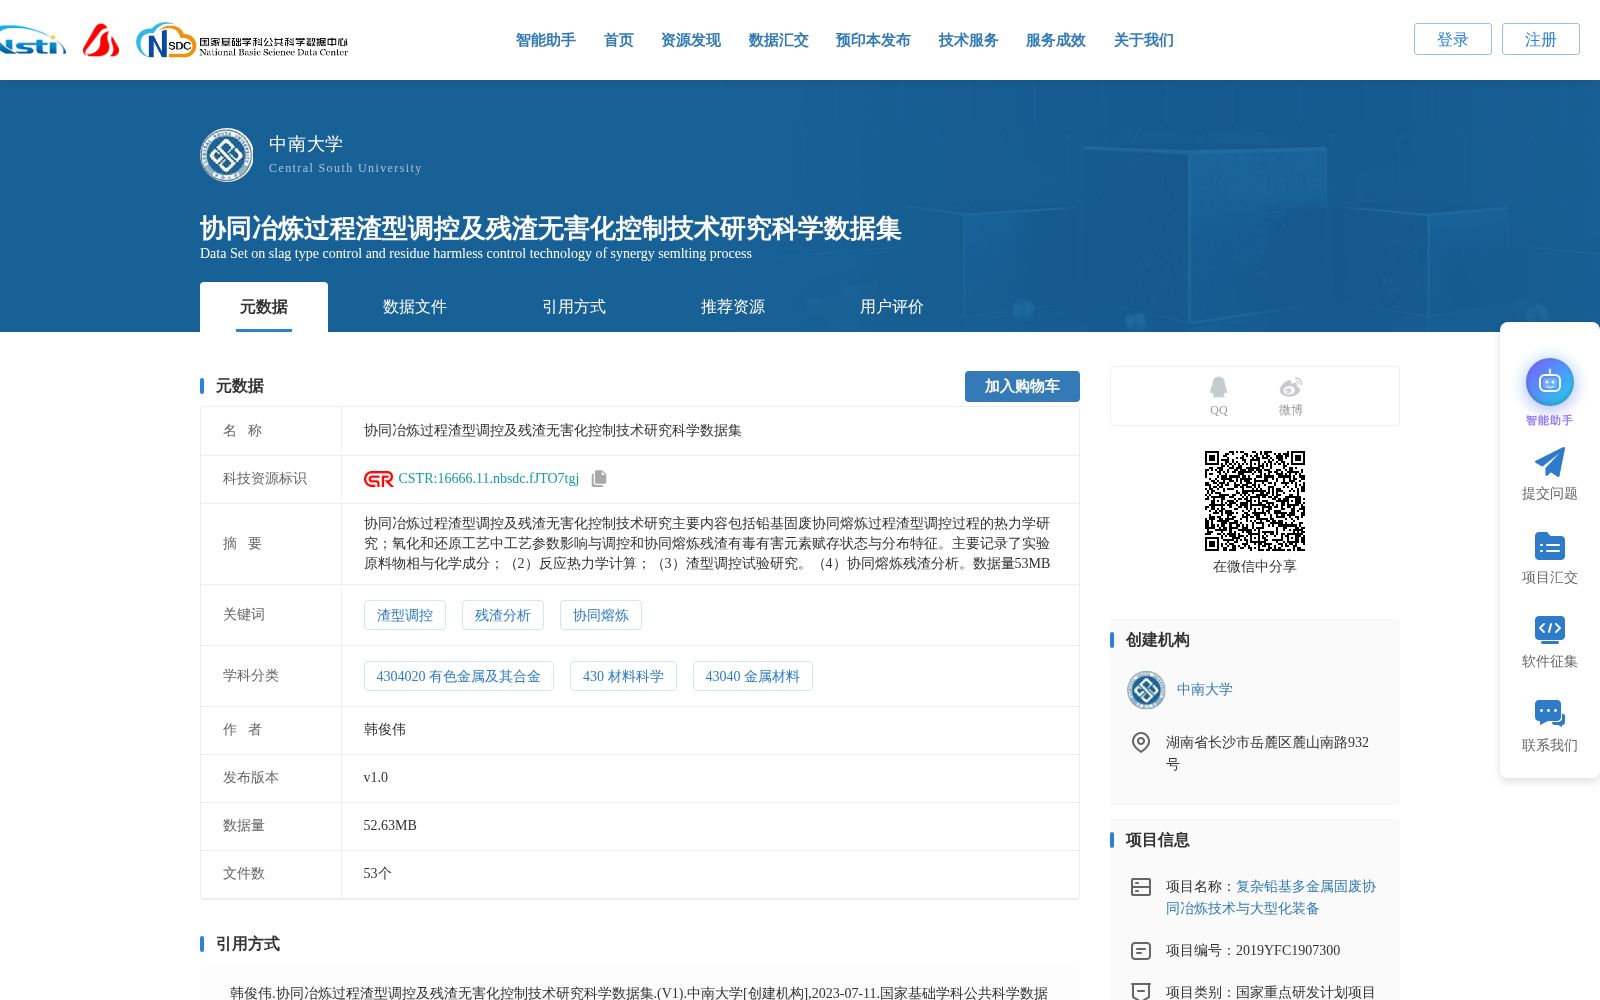This screenshot has width=1600, height=1000.
Task: Switch to the 推荐资源 tab
Action: point(733,307)
